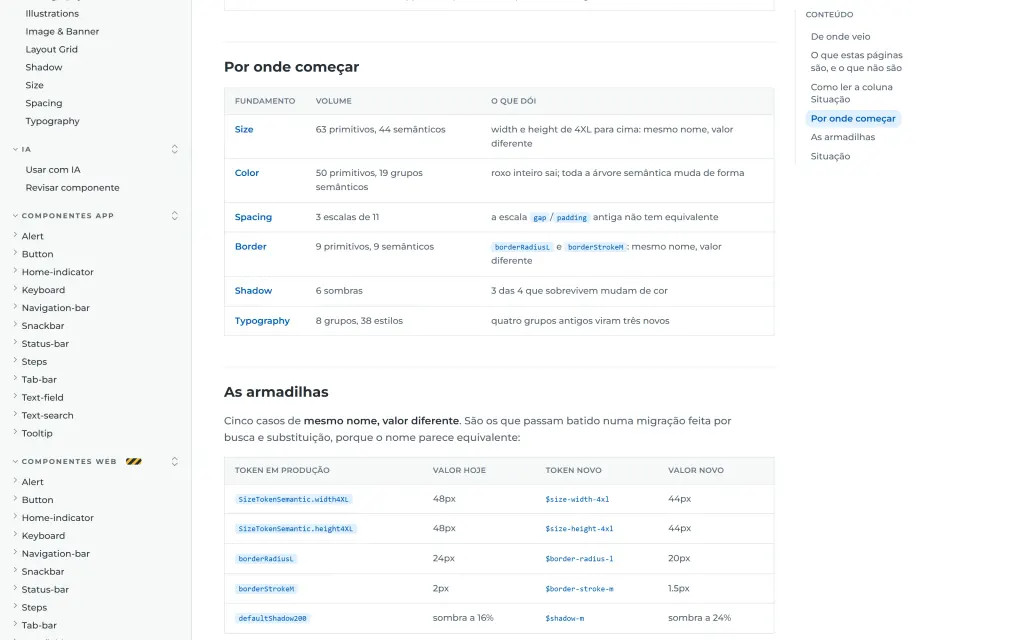
Task: Click the As armadilhas heading
Action: coord(276,392)
